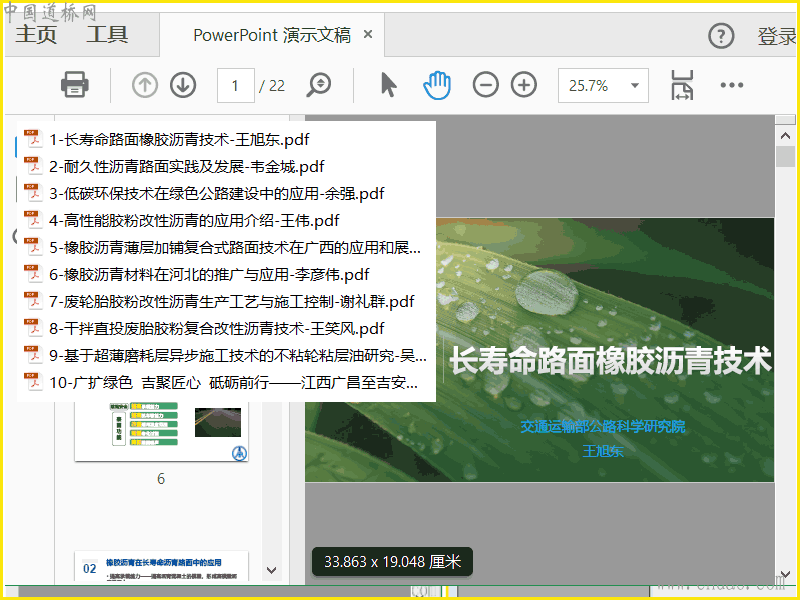Click PDF icon beside 4-高性能胶粉改性沥青

[33, 220]
